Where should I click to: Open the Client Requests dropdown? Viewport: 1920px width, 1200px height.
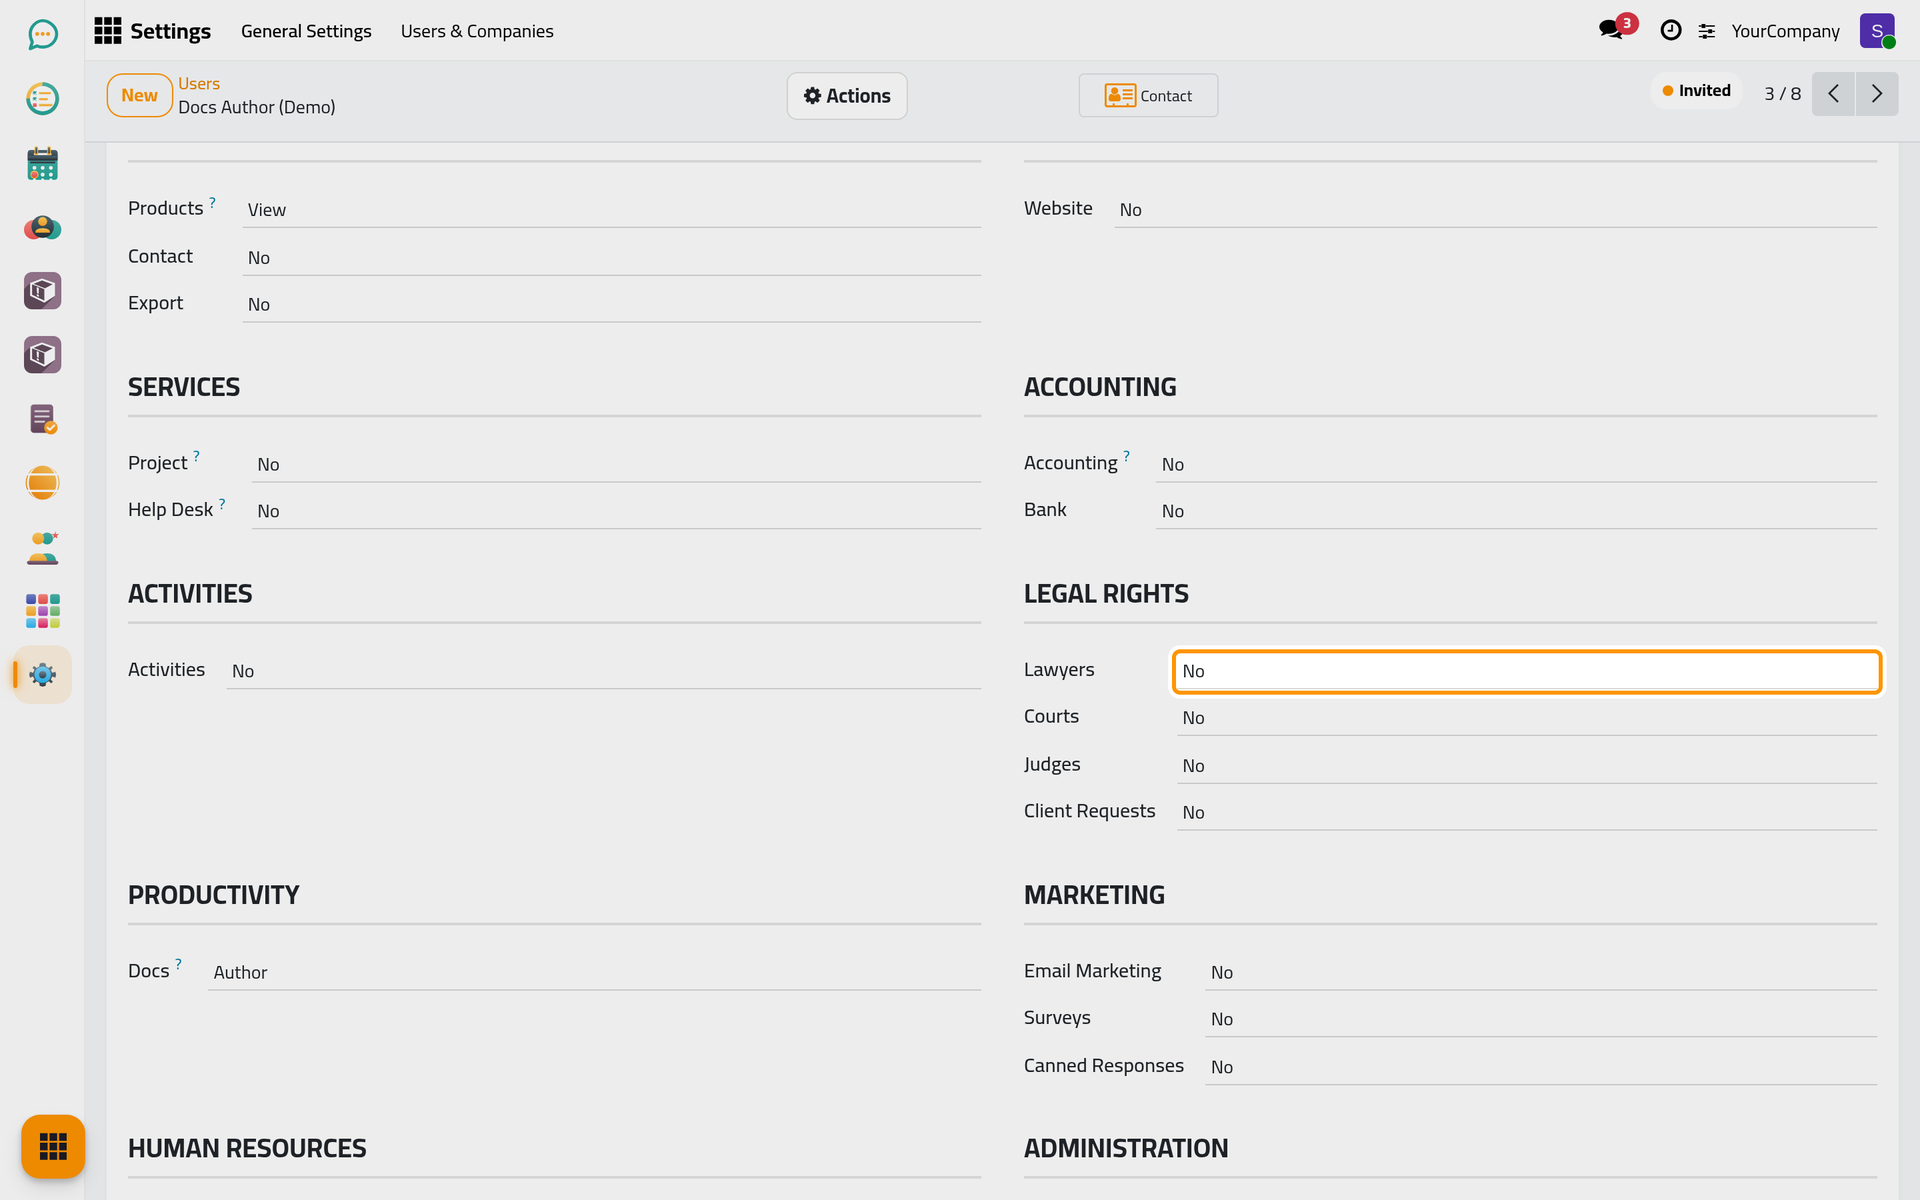(1526, 812)
